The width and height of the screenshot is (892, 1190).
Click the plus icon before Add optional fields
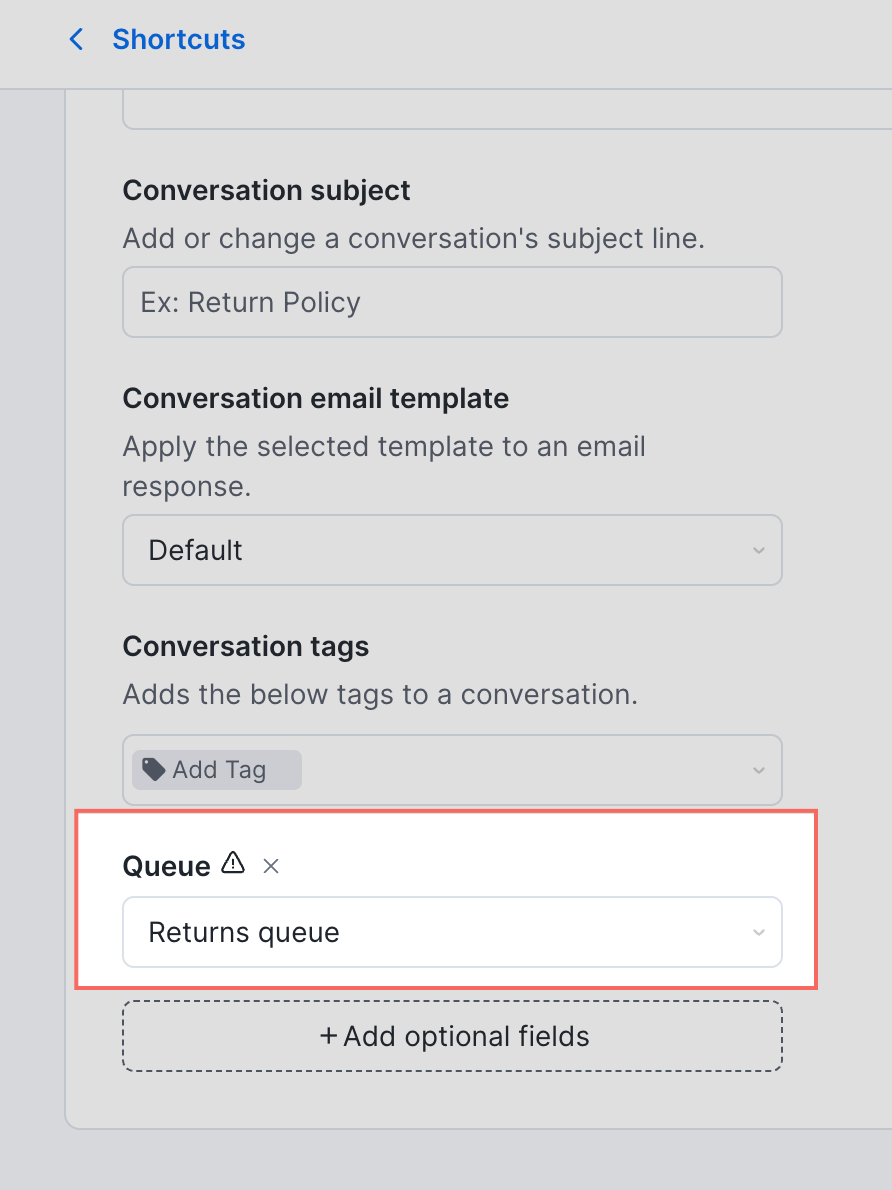tap(328, 1036)
